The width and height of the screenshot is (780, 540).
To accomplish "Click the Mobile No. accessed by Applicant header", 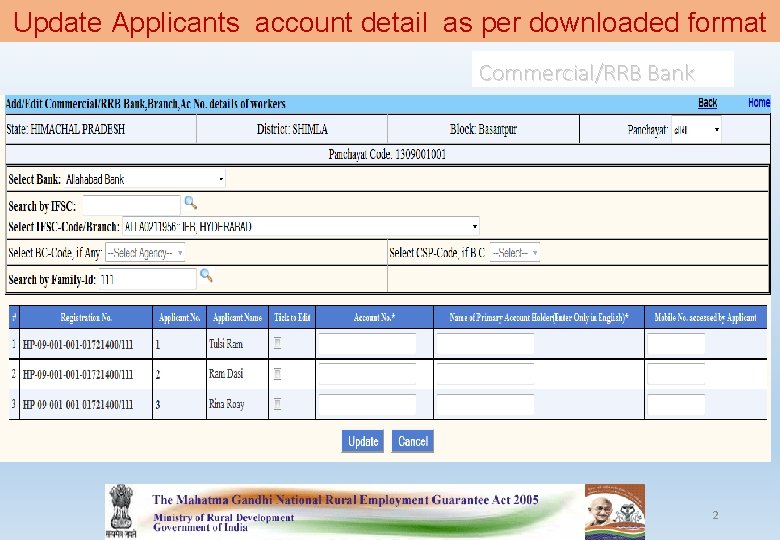I will [x=705, y=317].
